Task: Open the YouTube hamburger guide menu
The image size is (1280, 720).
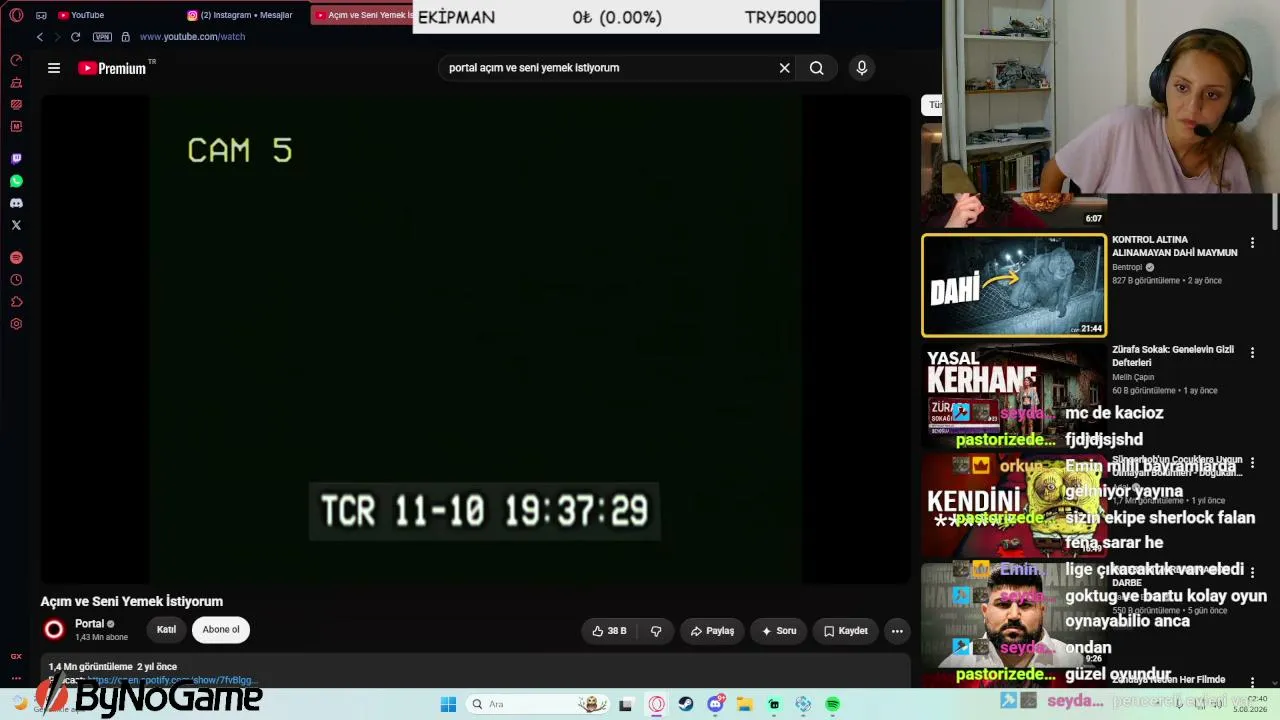Action: [54, 68]
